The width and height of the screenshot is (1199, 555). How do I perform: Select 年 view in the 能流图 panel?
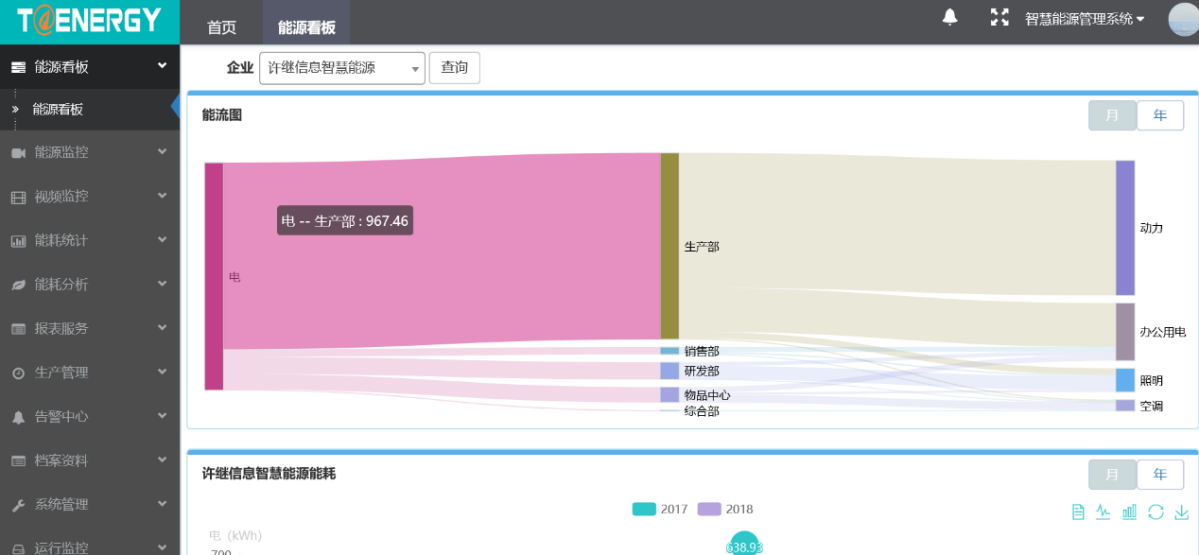[x=1160, y=115]
